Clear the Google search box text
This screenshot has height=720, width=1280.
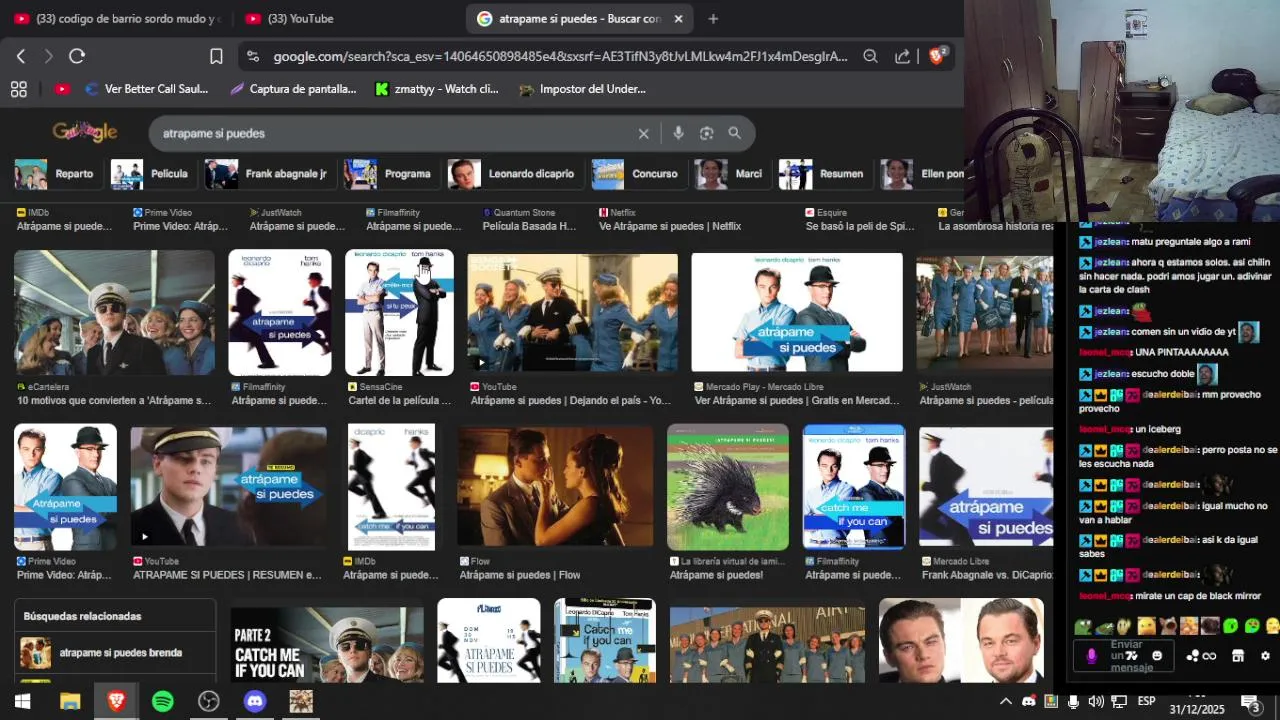[643, 133]
